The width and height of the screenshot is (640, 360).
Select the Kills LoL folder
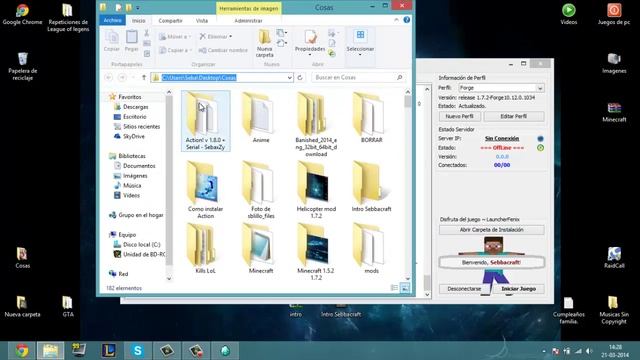(205, 249)
